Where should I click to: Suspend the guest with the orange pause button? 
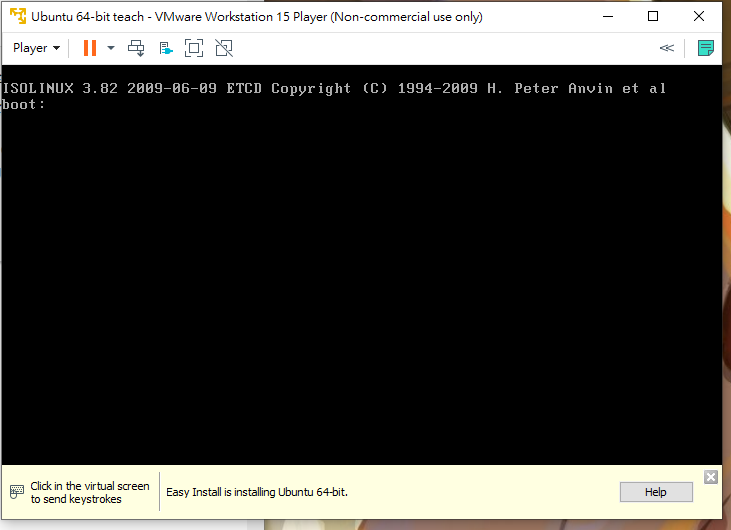(x=90, y=48)
